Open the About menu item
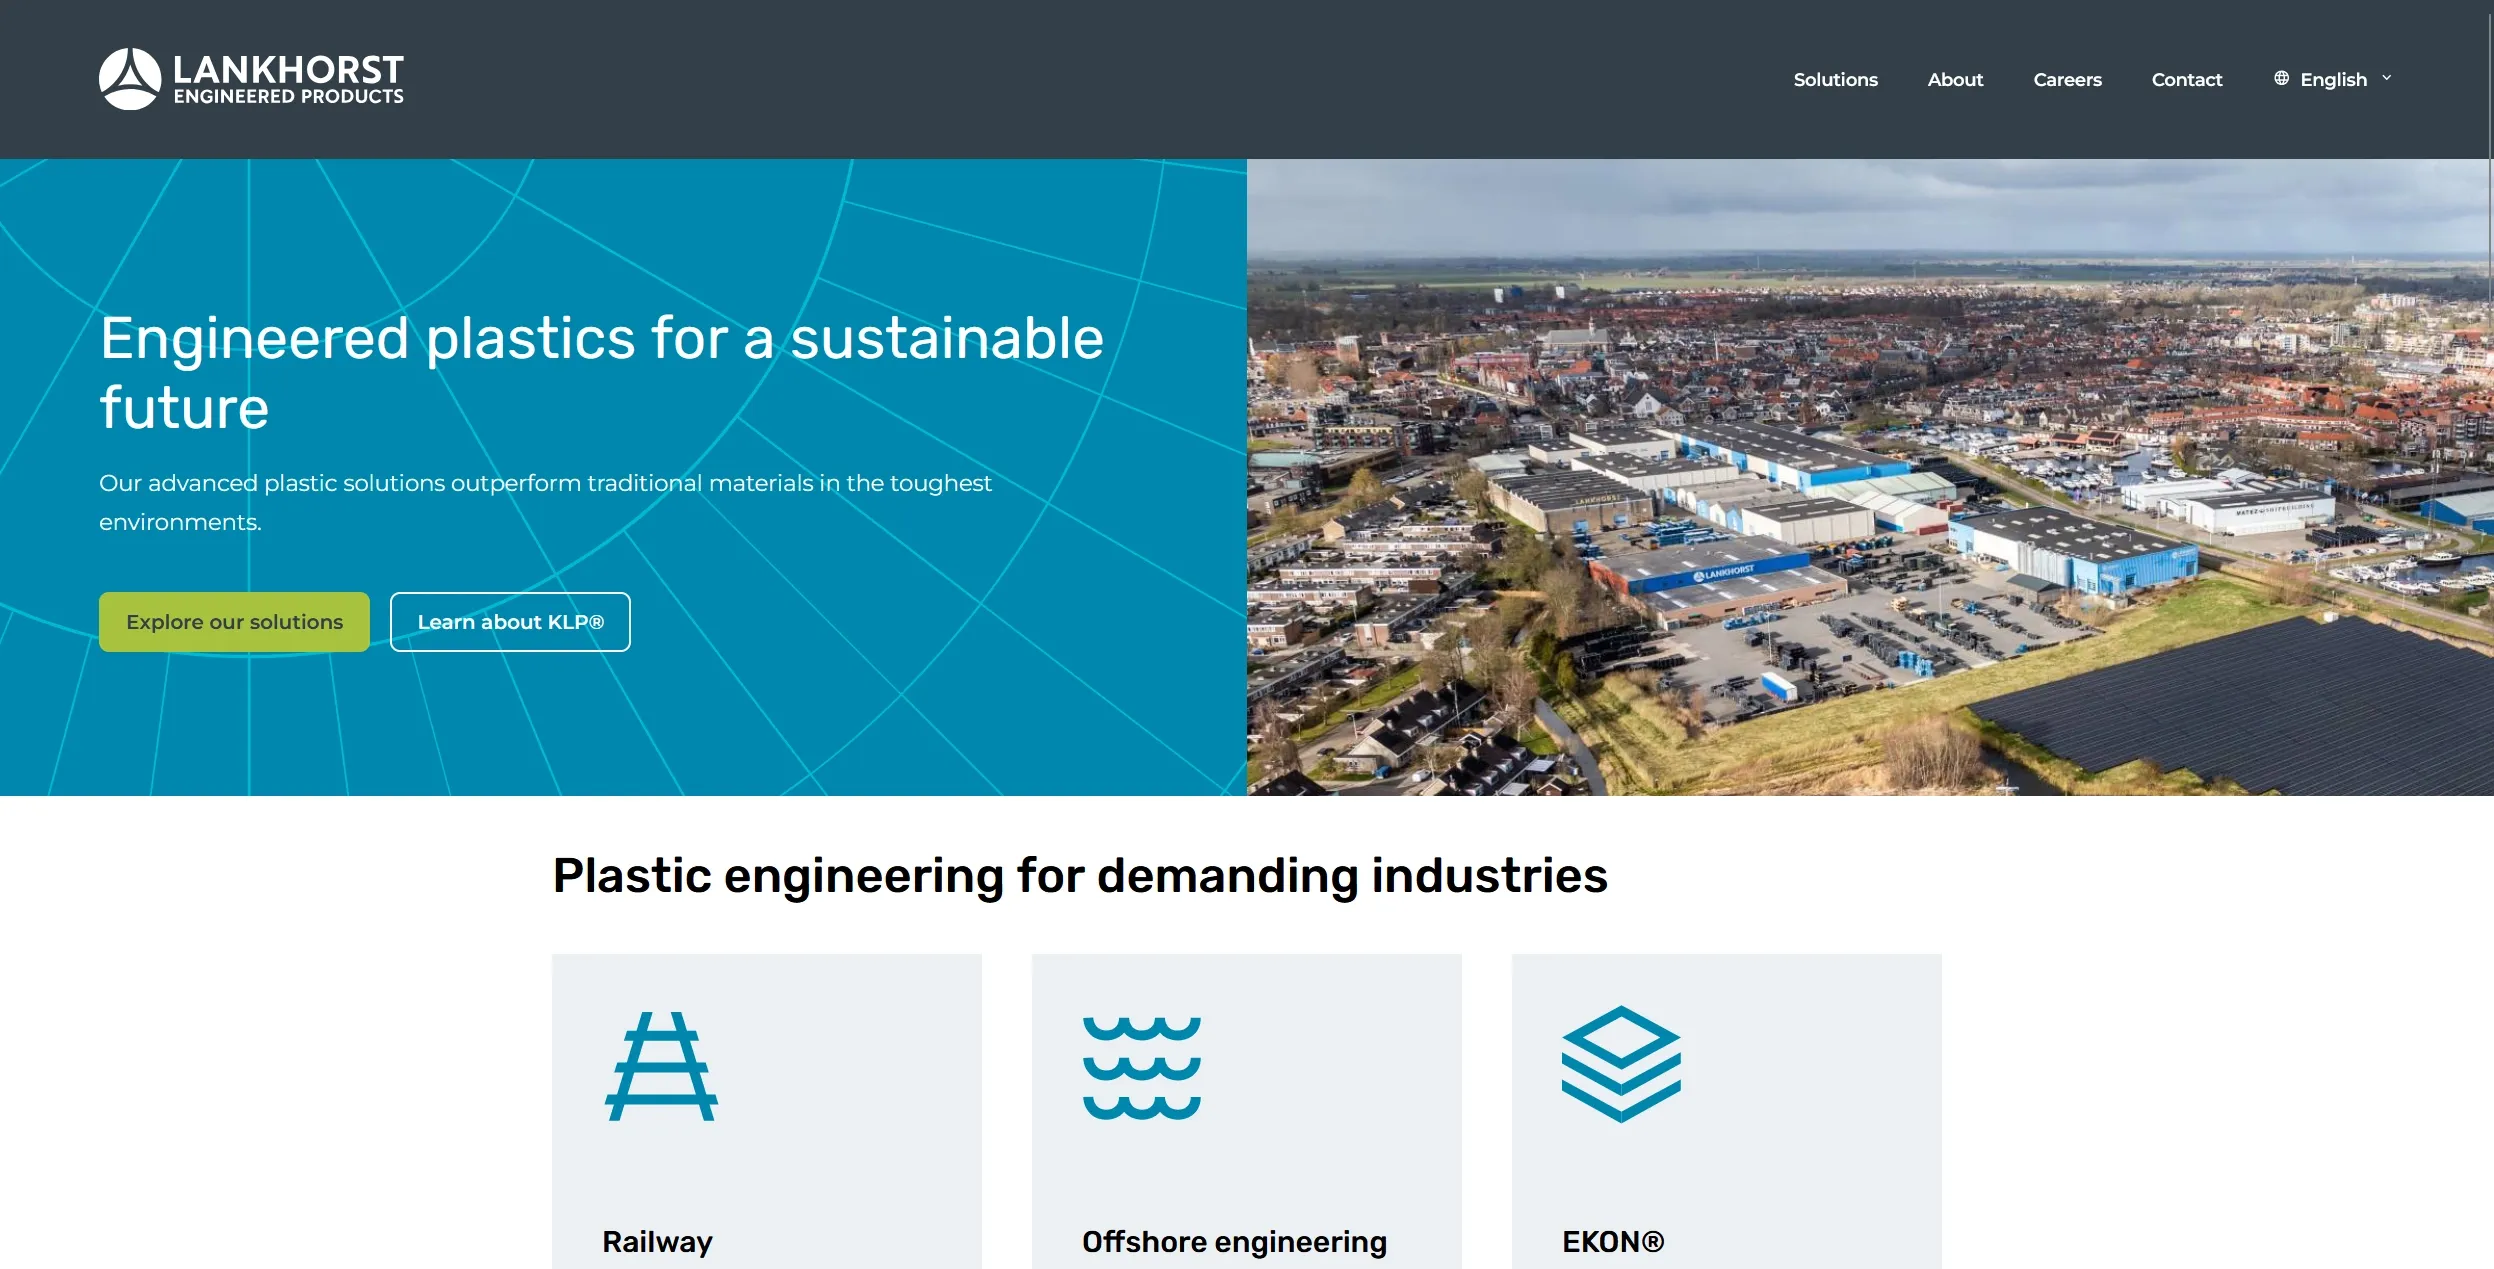This screenshot has height=1269, width=2494. click(1955, 79)
